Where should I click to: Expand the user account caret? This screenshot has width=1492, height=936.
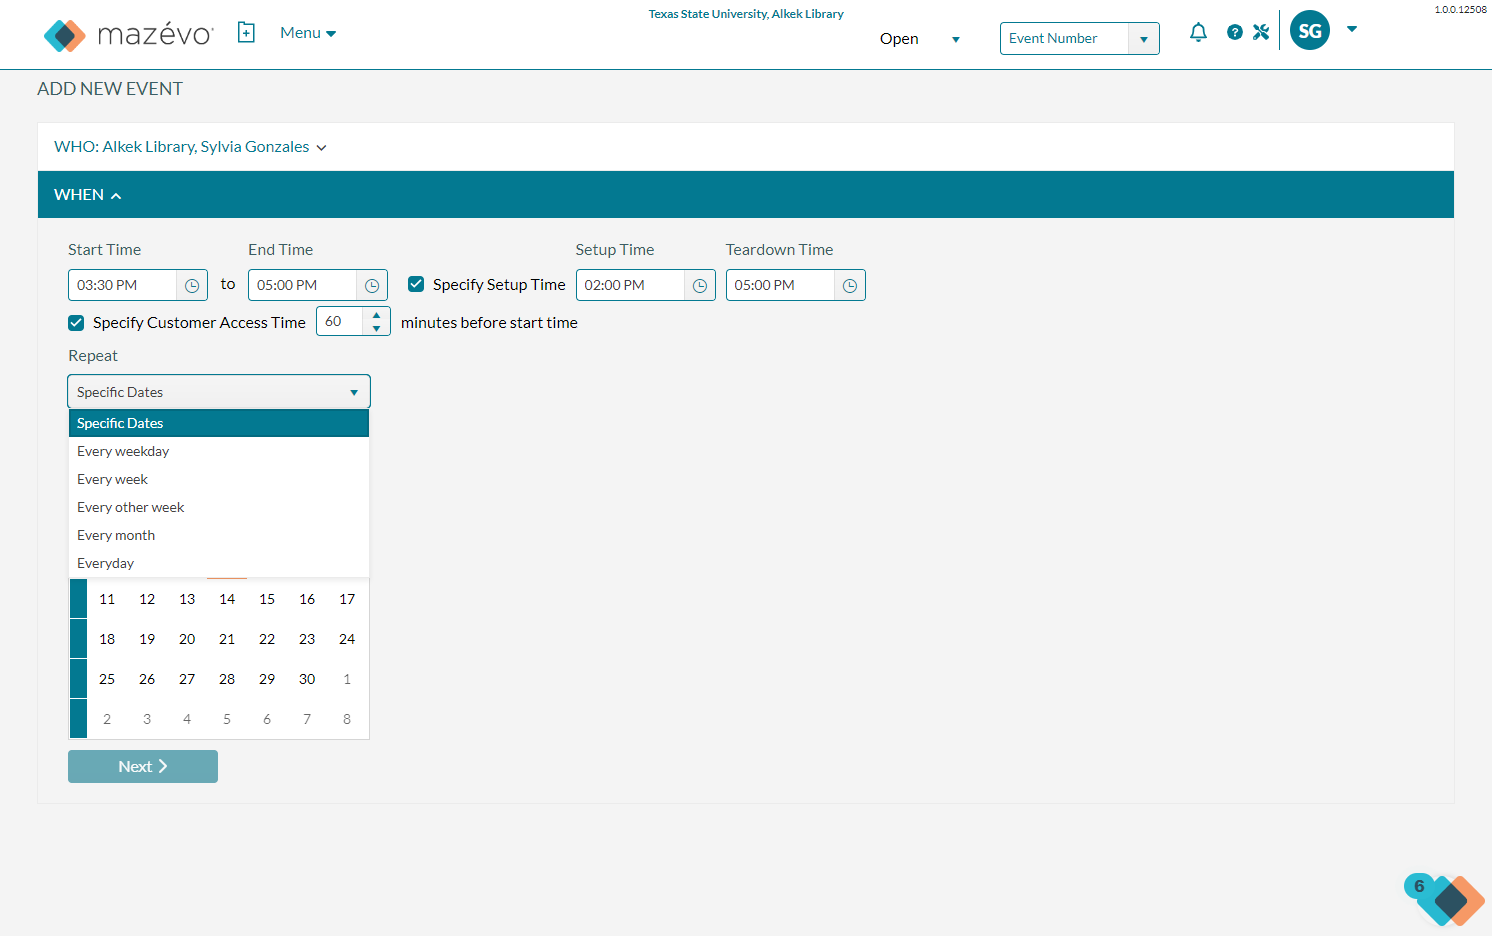coord(1352,30)
